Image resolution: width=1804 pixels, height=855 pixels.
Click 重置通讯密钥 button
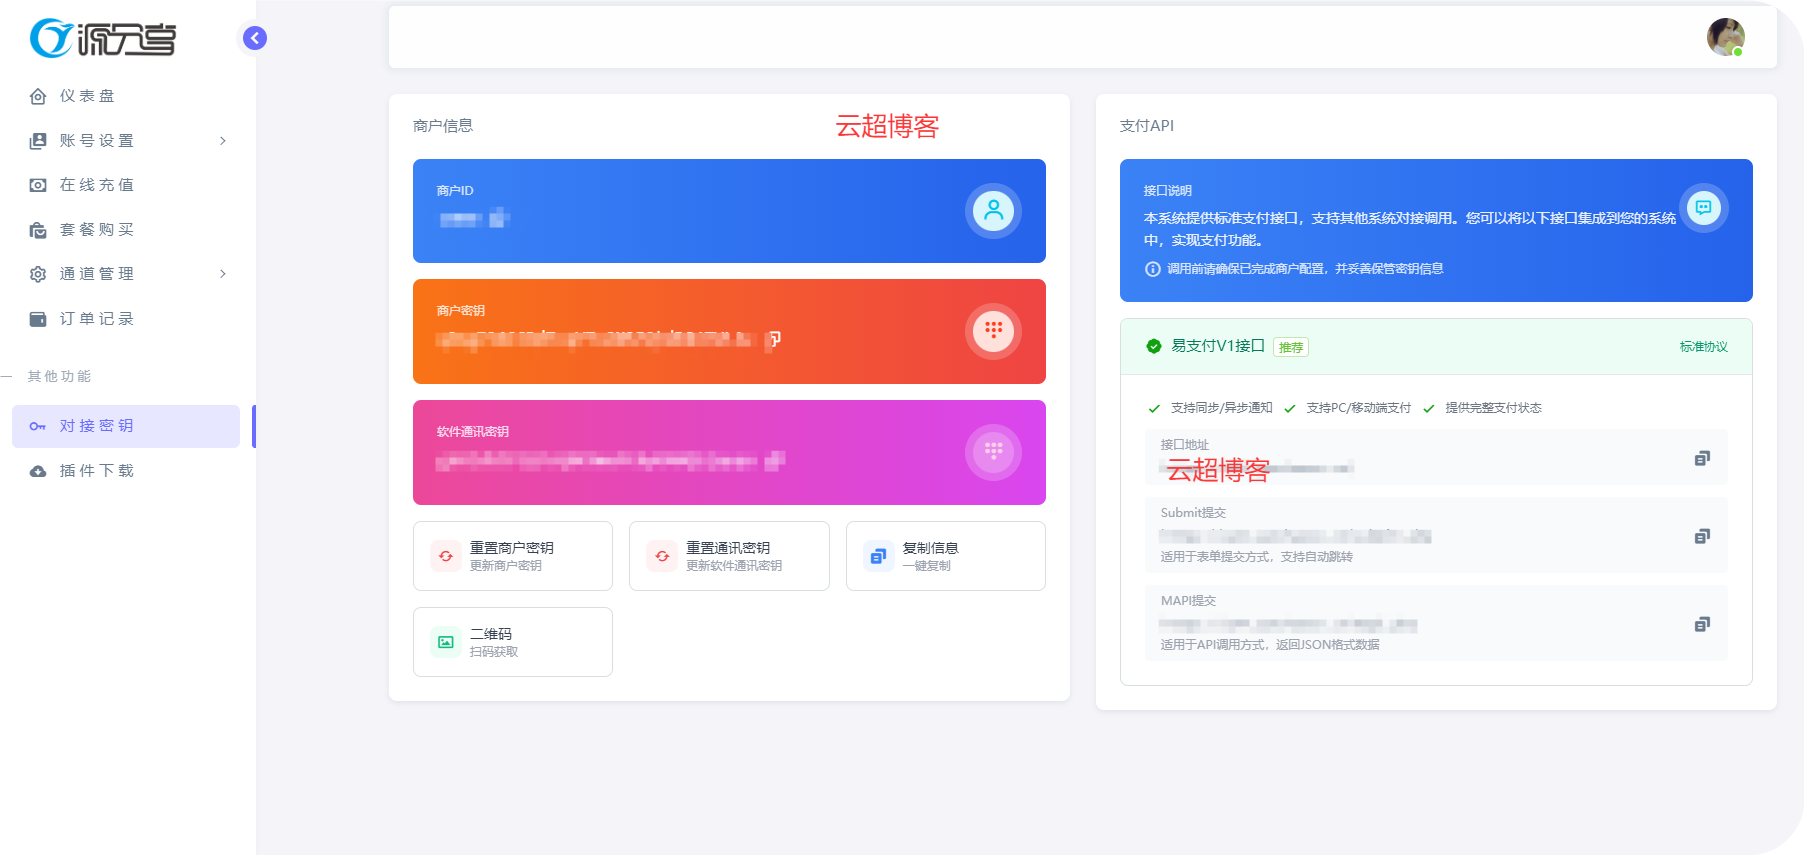pyautogui.click(x=729, y=556)
